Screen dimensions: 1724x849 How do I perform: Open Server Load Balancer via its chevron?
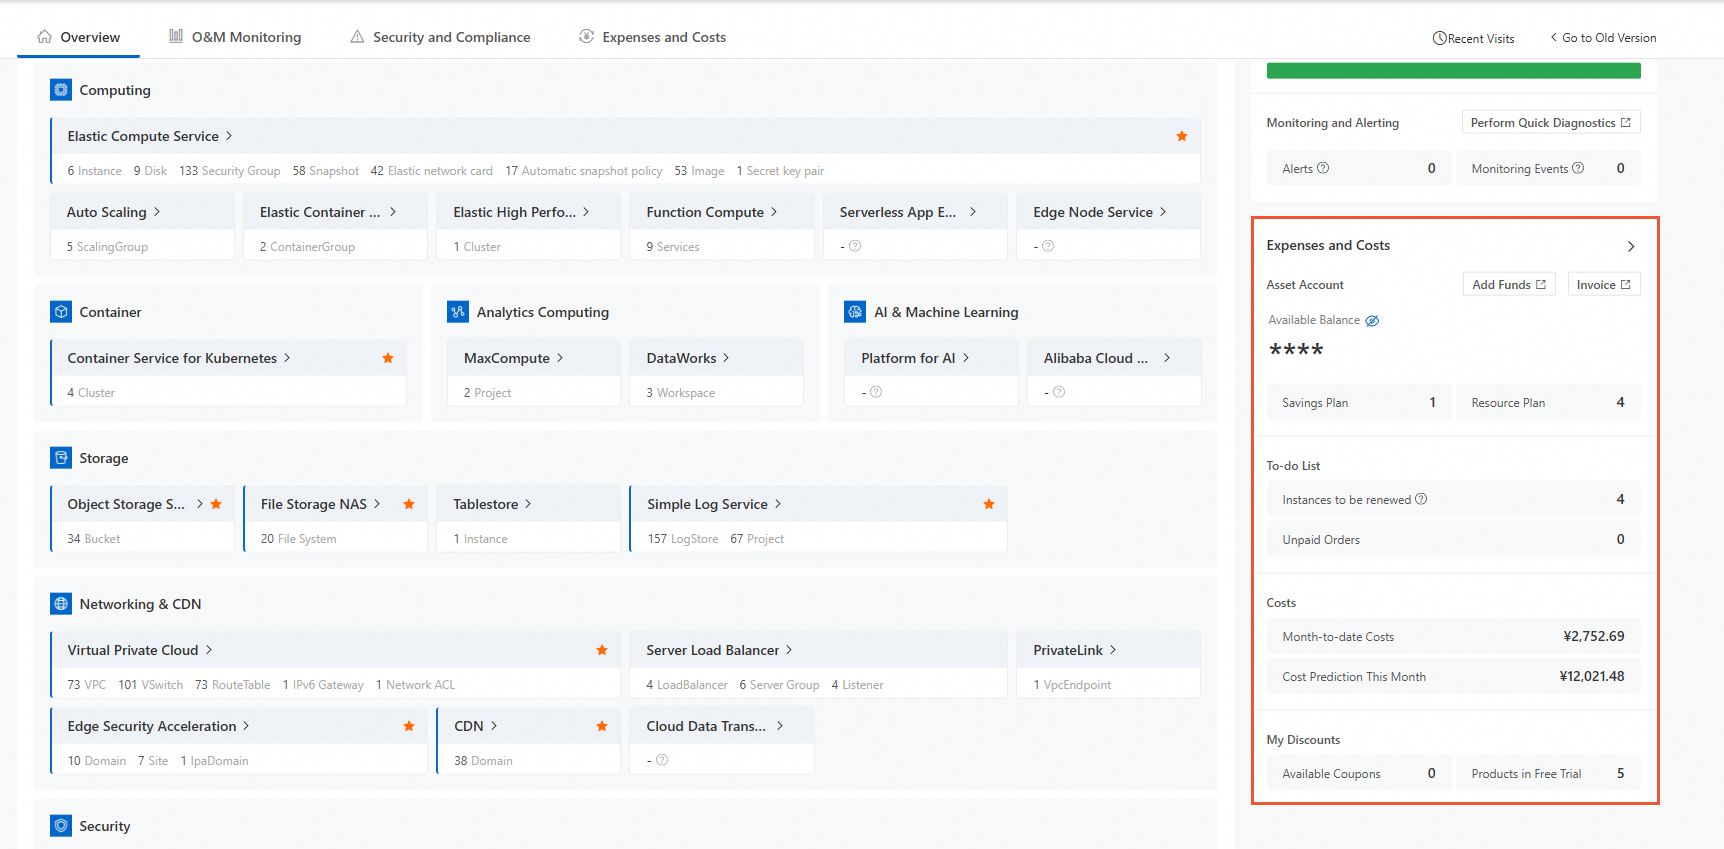point(789,650)
